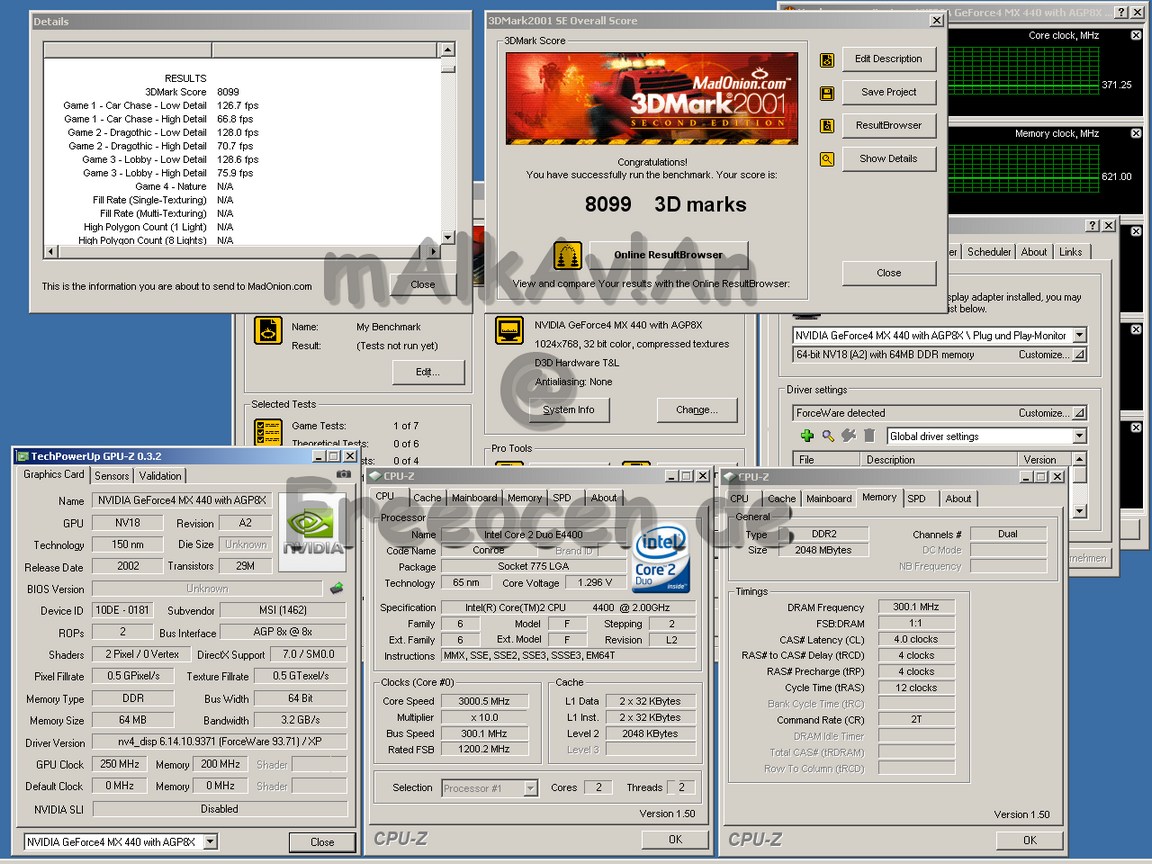
Task: Click Close in the GPU-Z window
Action: point(322,842)
